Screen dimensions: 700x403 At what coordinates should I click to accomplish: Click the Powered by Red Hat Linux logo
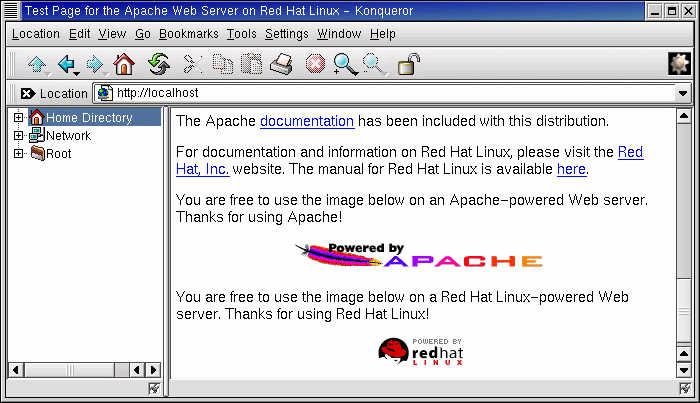click(421, 352)
